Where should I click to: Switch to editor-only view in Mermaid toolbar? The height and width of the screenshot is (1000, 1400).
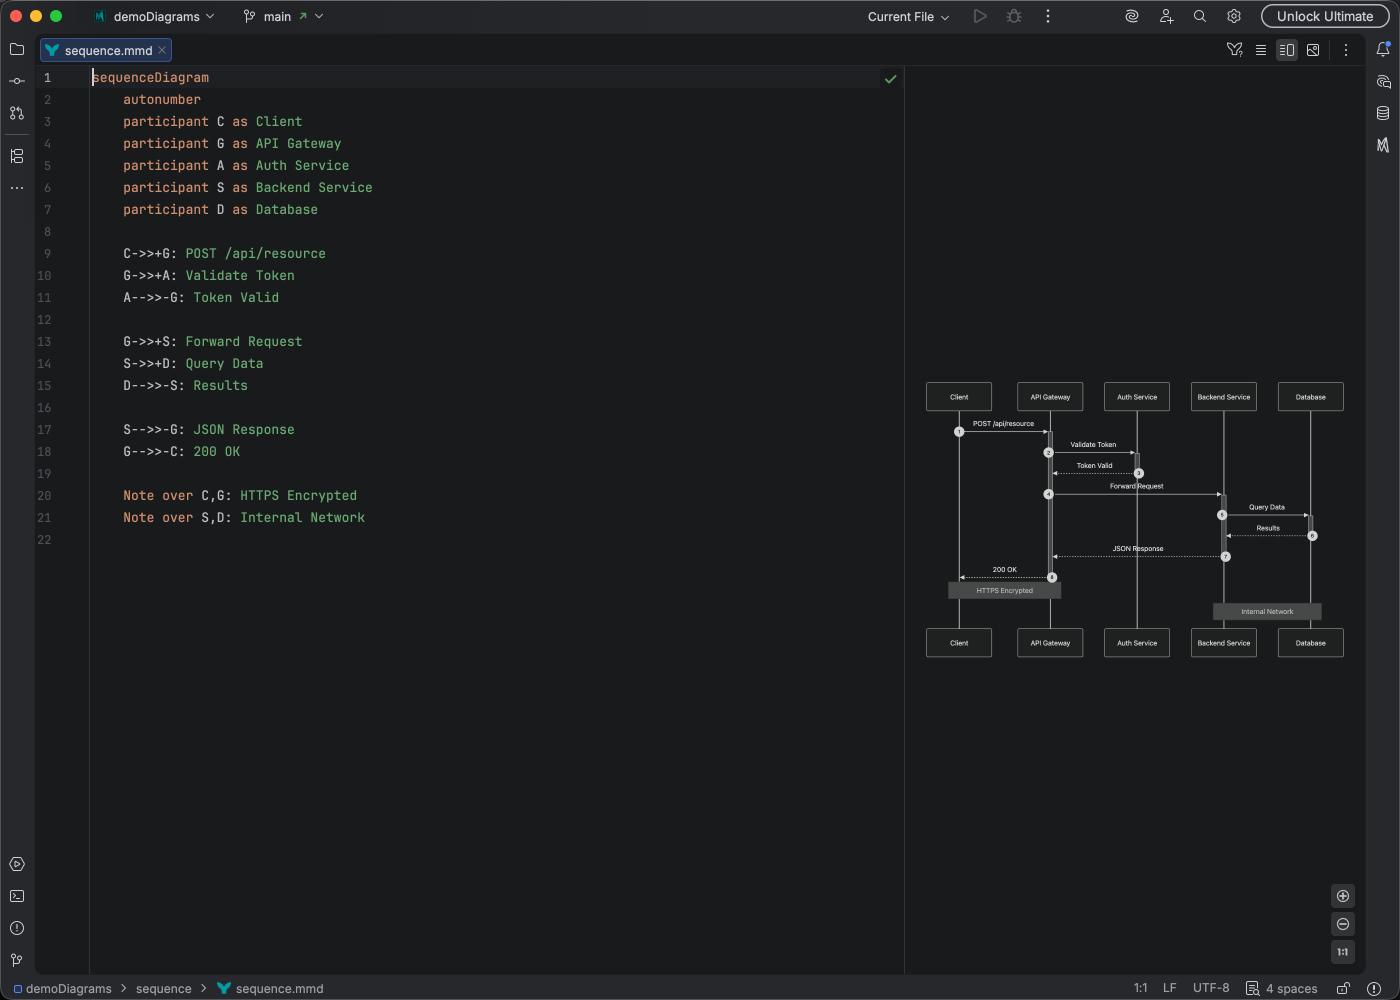click(1261, 49)
